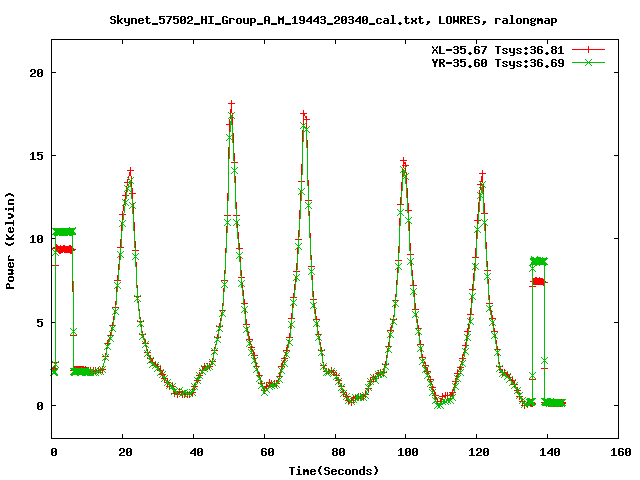Click the highest peak near 50 seconds
The width and height of the screenshot is (640, 480).
[231, 104]
